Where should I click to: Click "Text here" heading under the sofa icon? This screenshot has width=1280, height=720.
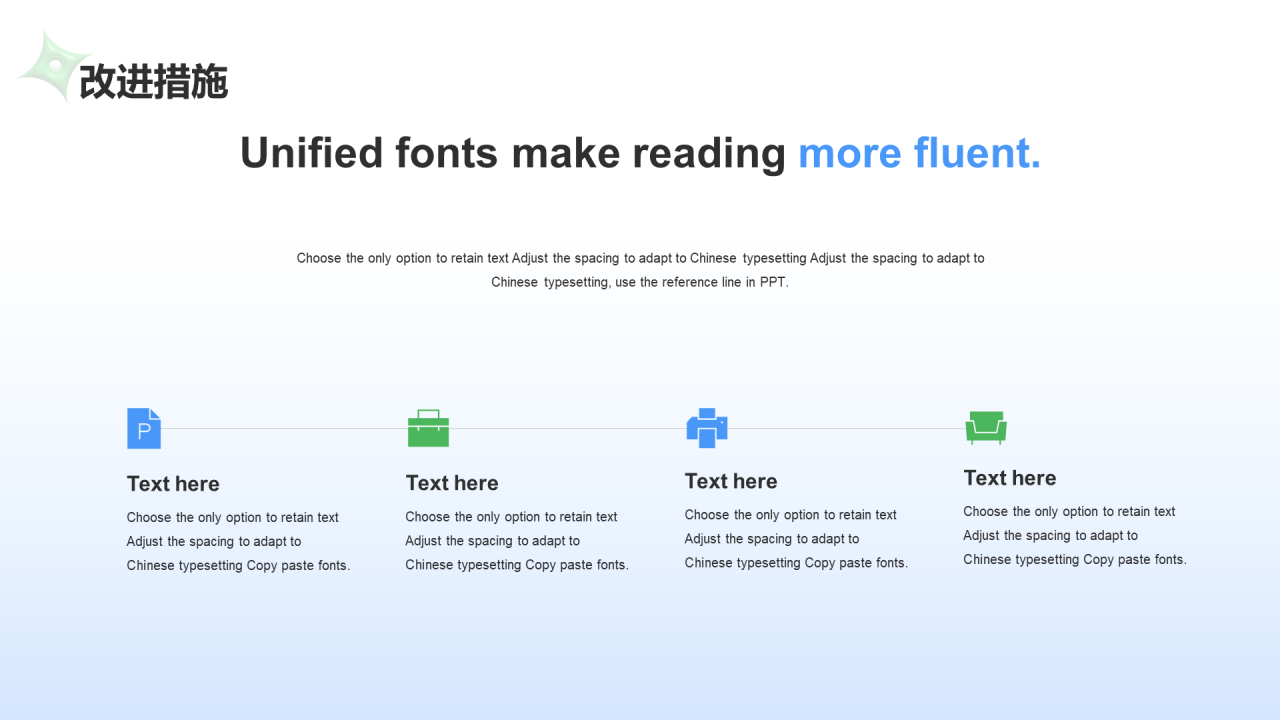point(1010,478)
